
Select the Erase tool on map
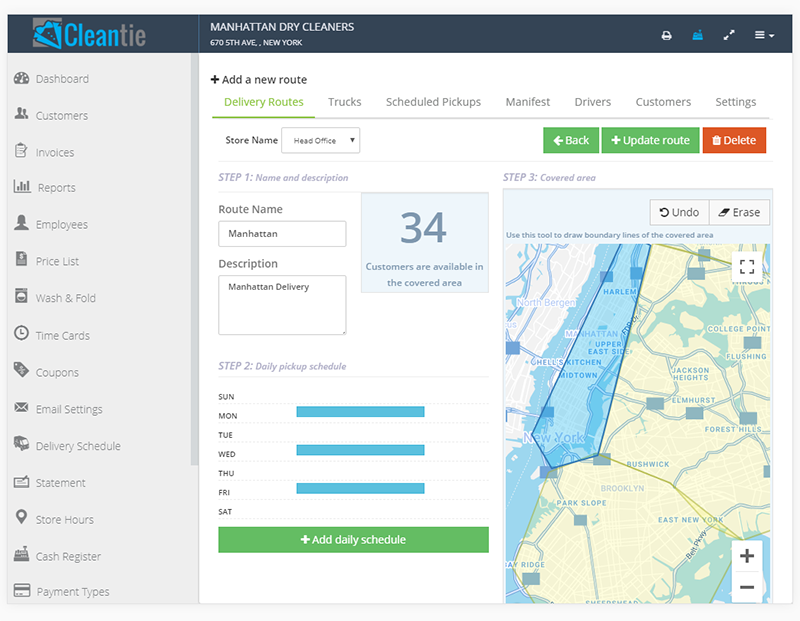(739, 212)
